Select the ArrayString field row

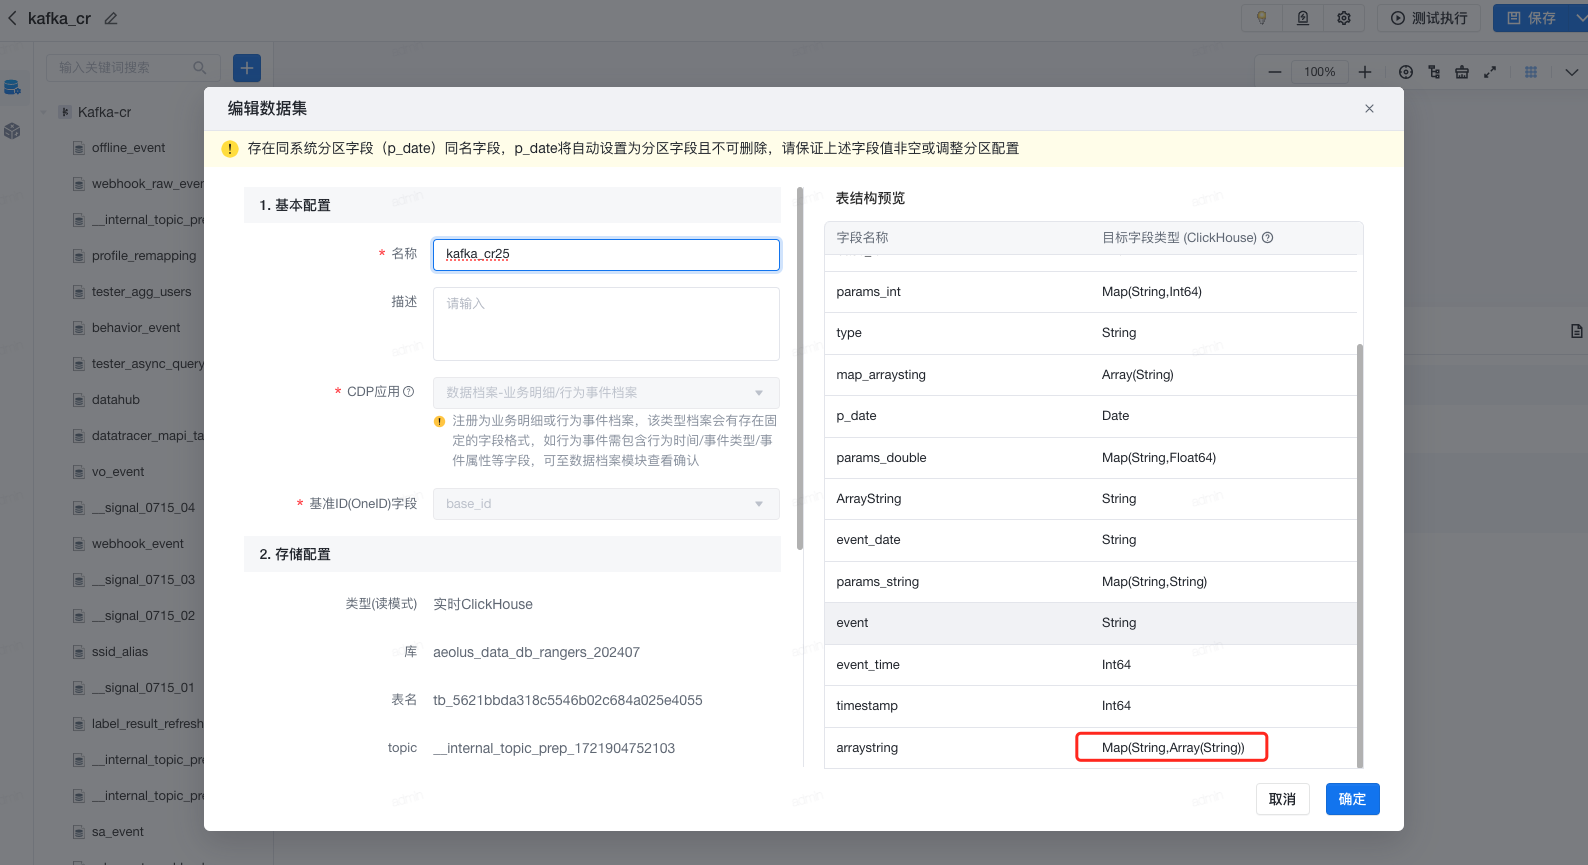tap(1090, 499)
